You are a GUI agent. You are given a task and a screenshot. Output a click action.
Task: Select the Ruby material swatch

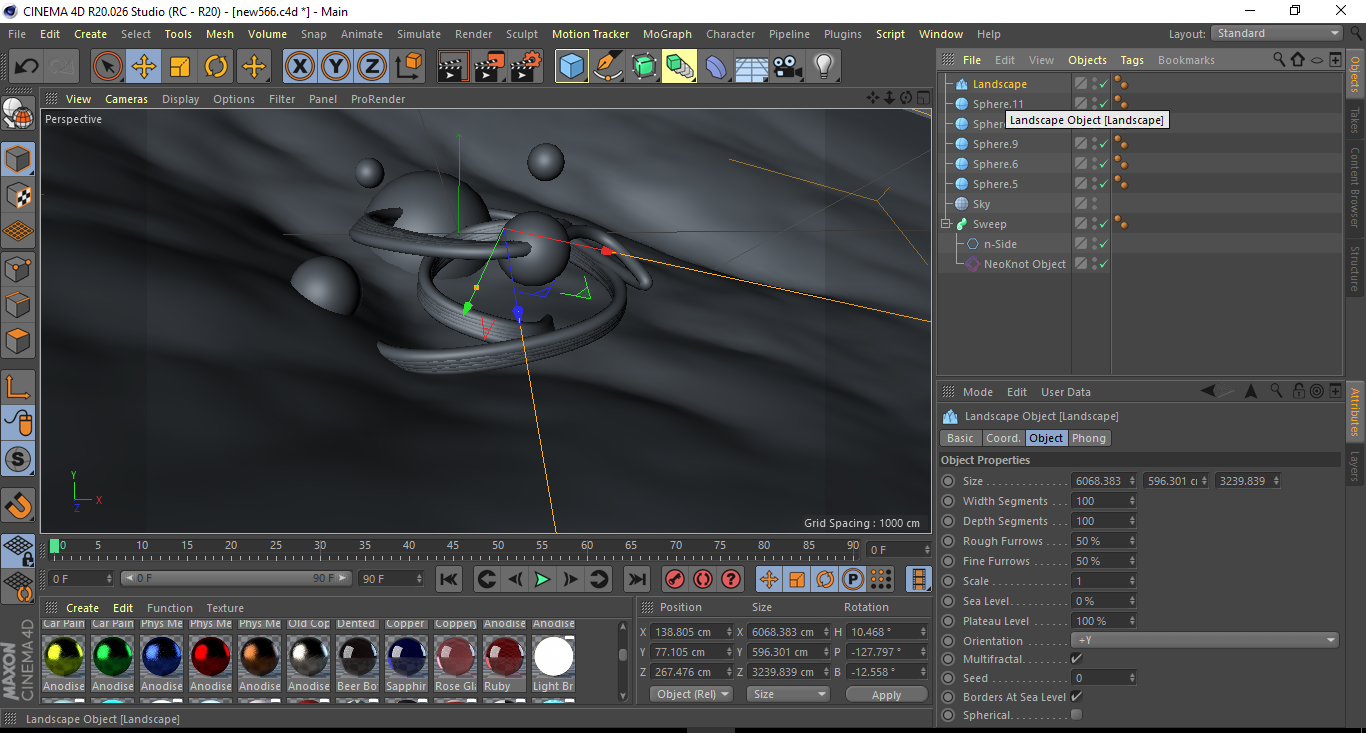[505, 657]
